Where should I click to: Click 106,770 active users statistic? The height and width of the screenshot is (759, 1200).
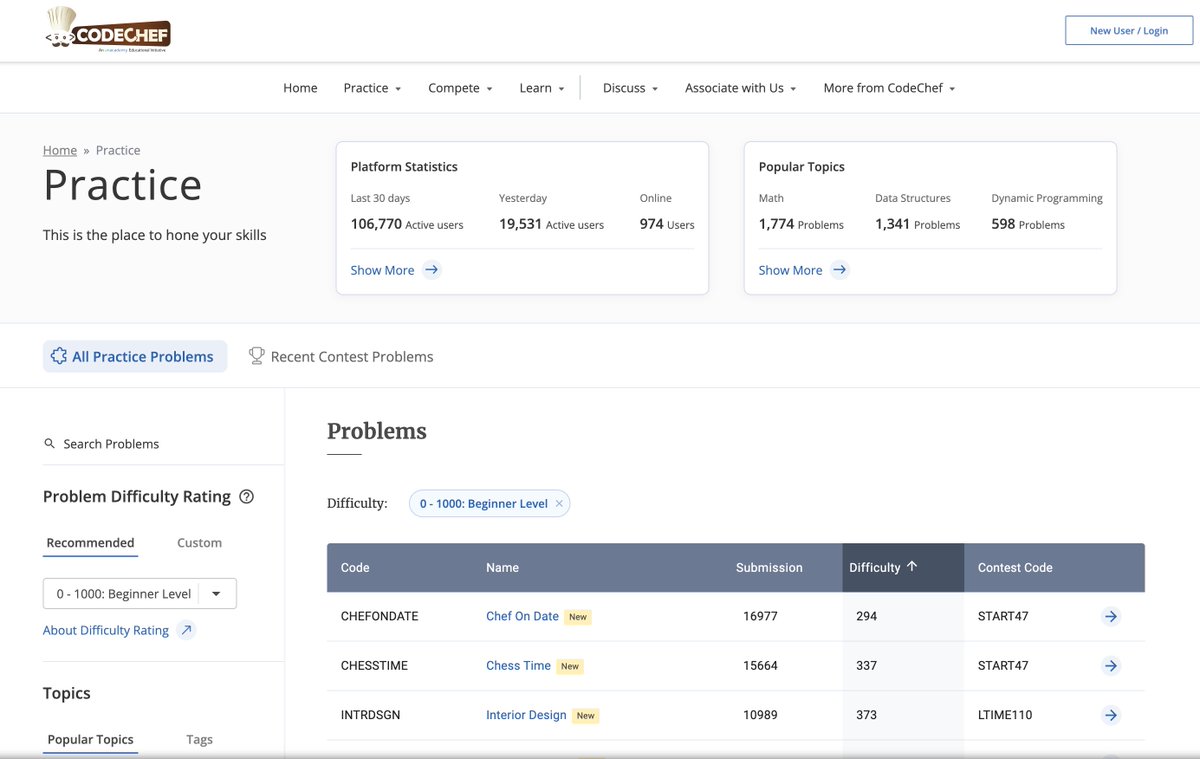click(x=407, y=224)
